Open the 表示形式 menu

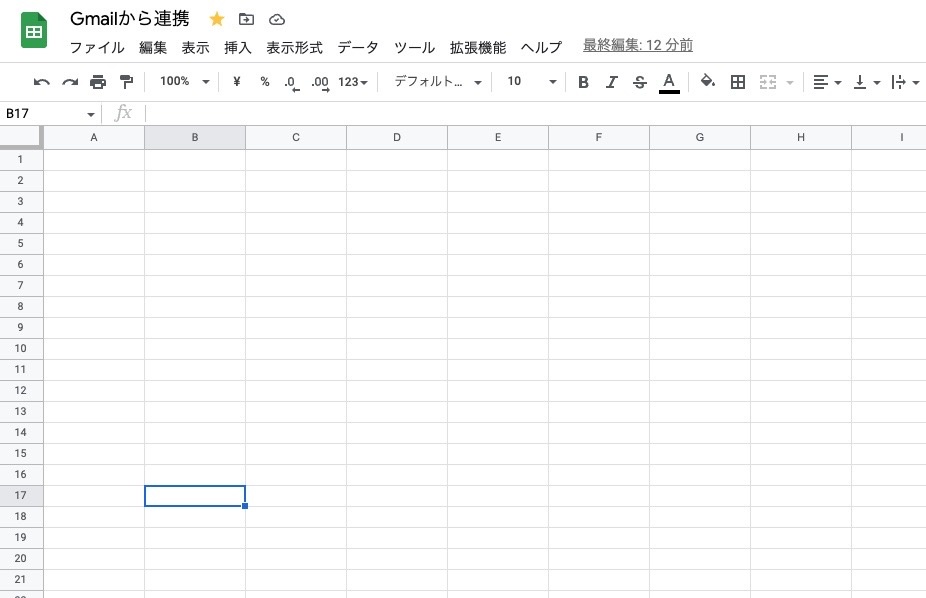point(295,47)
